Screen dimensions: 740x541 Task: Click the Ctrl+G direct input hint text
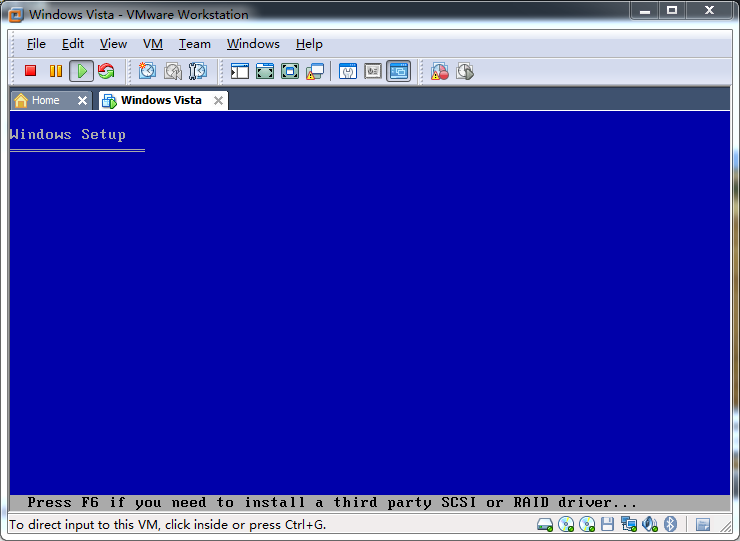point(168,524)
